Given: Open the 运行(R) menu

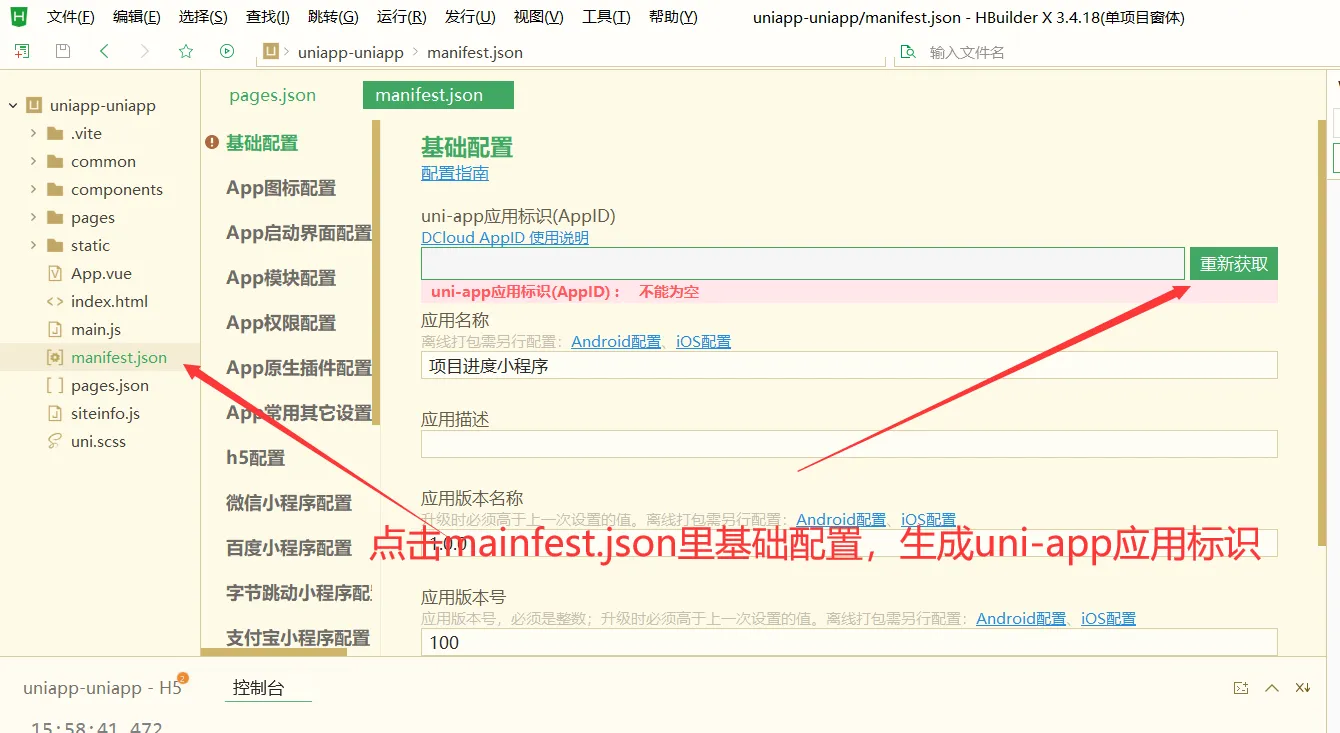Looking at the screenshot, I should [x=402, y=17].
